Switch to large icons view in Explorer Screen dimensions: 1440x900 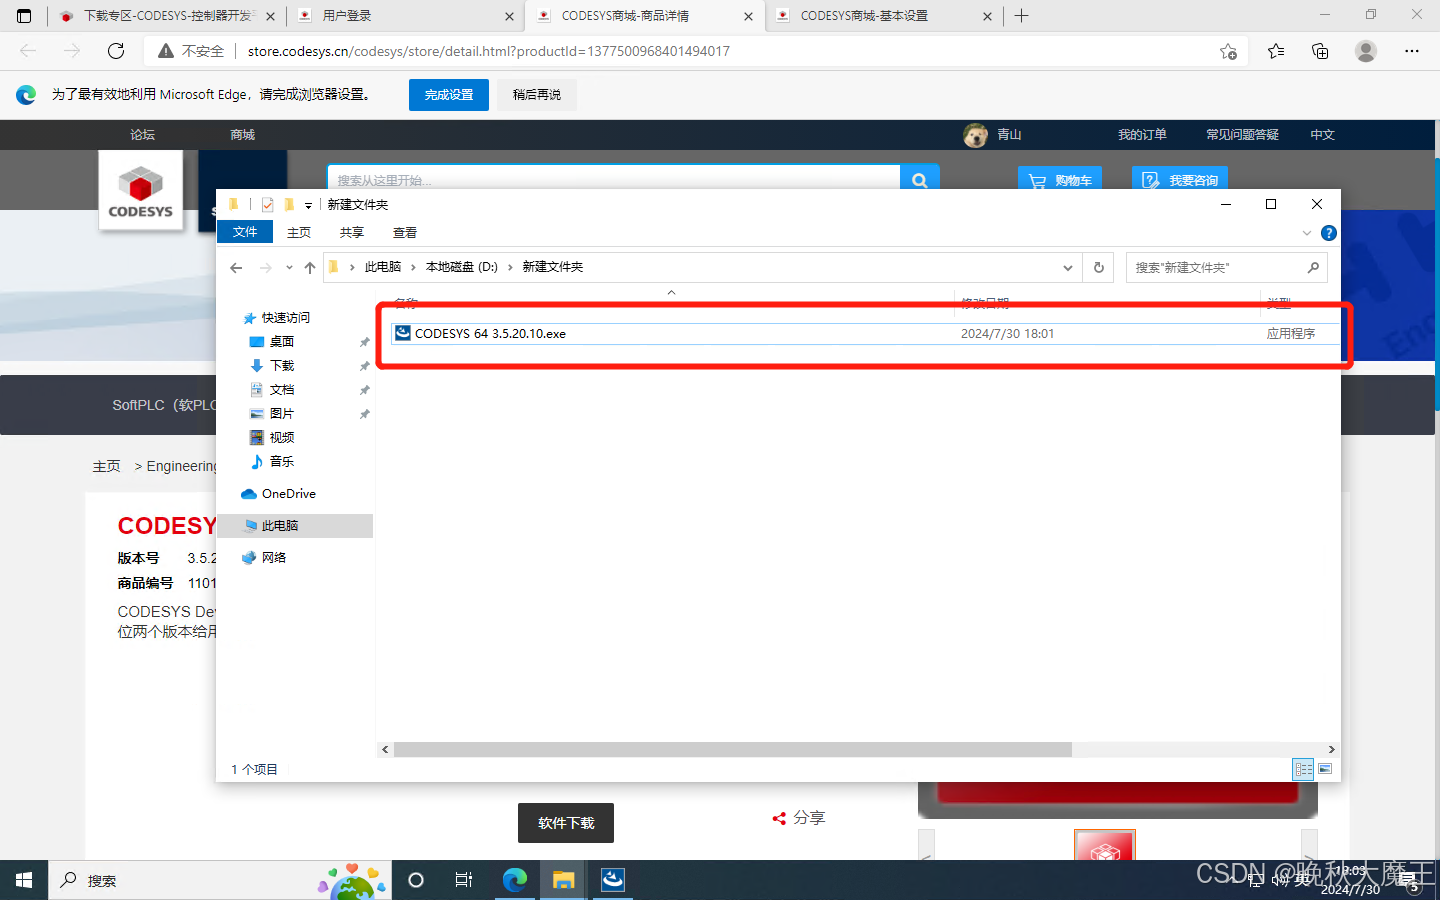1325,769
